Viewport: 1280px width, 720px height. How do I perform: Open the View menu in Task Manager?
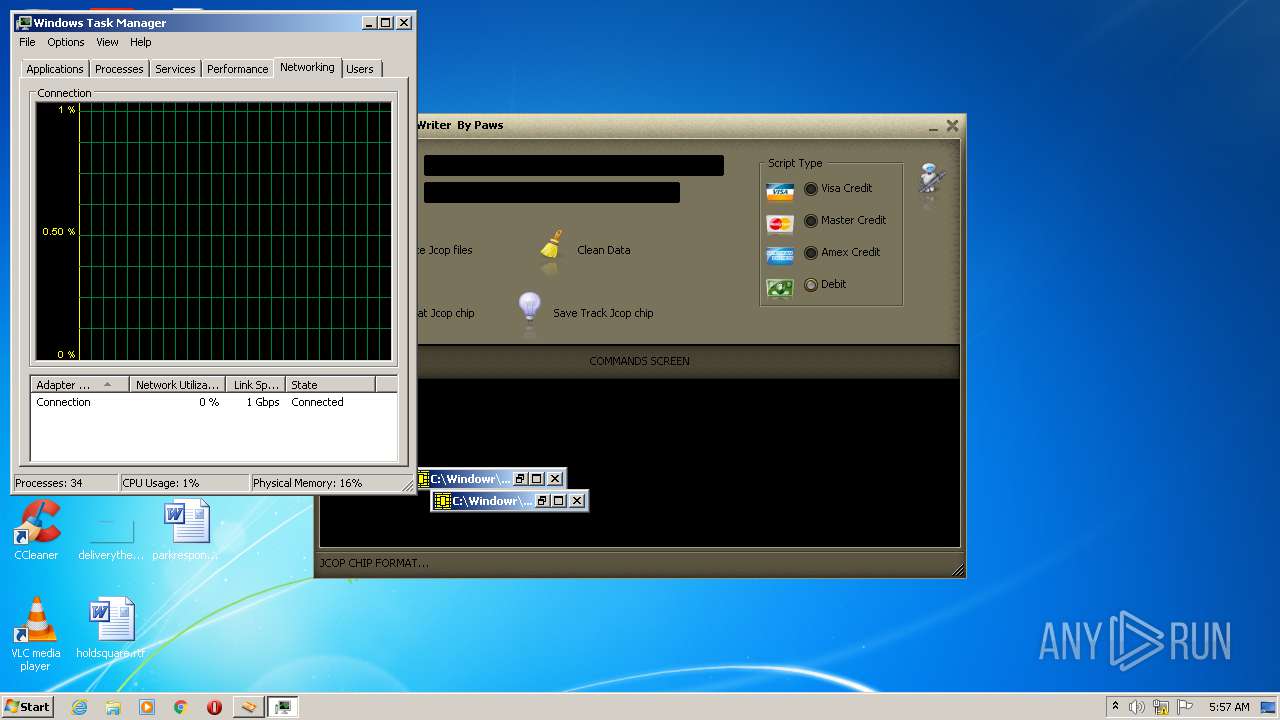(x=107, y=42)
